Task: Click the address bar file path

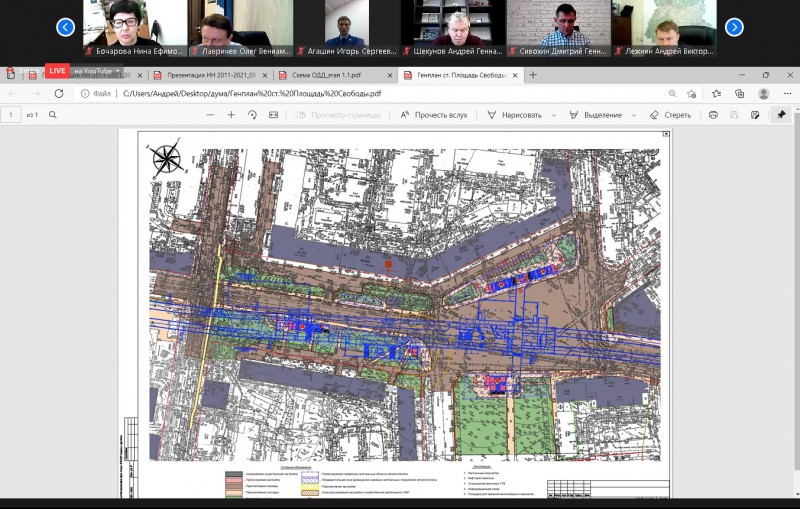Action: coord(250,93)
